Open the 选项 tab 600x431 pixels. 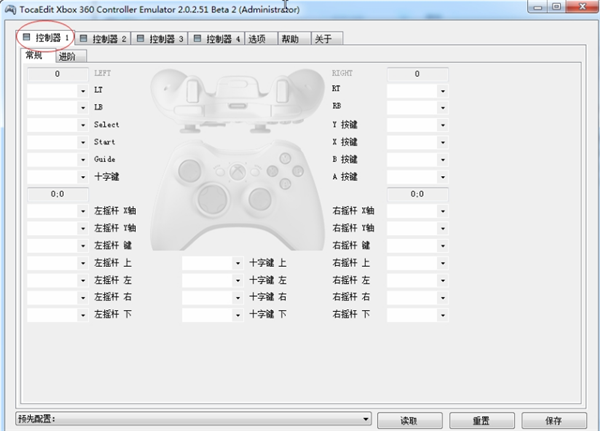pos(261,39)
